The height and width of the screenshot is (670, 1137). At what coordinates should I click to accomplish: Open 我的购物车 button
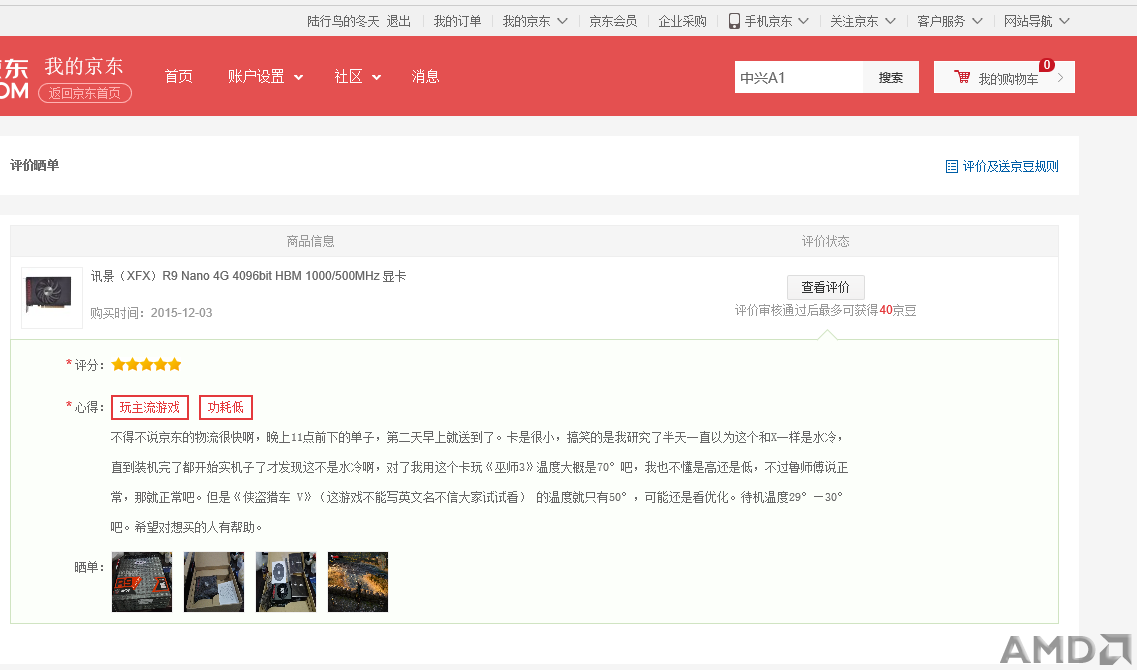click(1004, 78)
